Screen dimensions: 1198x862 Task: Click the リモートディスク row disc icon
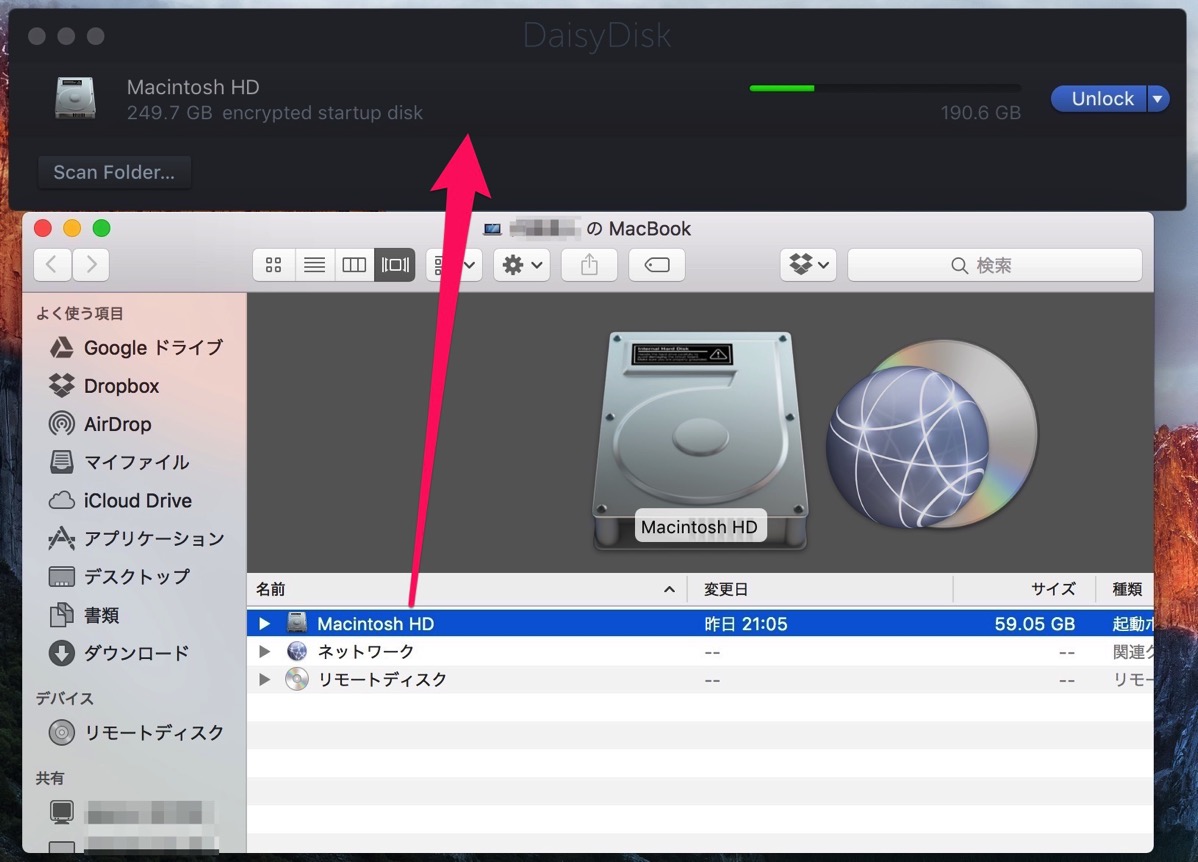[x=296, y=679]
